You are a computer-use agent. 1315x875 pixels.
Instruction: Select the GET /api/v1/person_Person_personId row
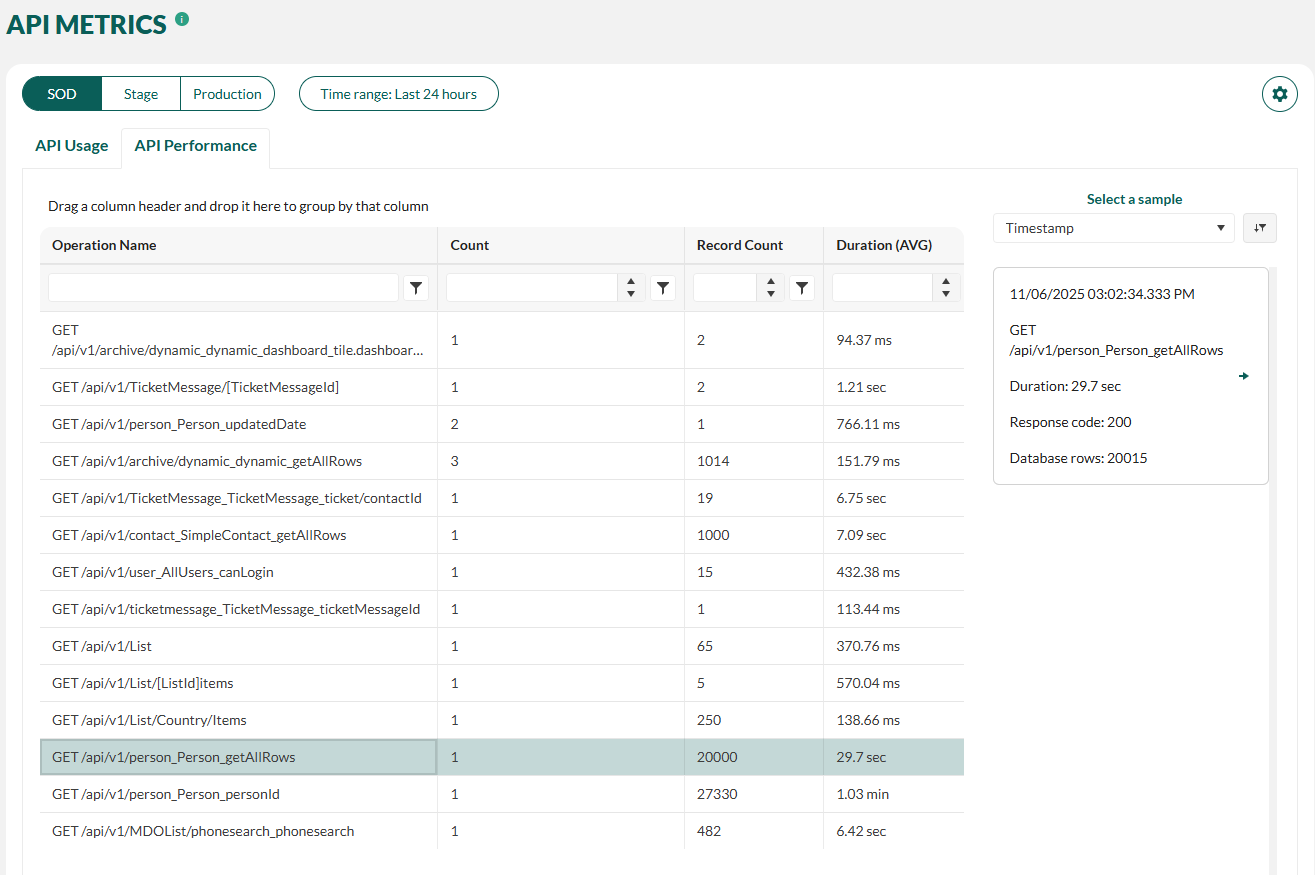pos(502,794)
